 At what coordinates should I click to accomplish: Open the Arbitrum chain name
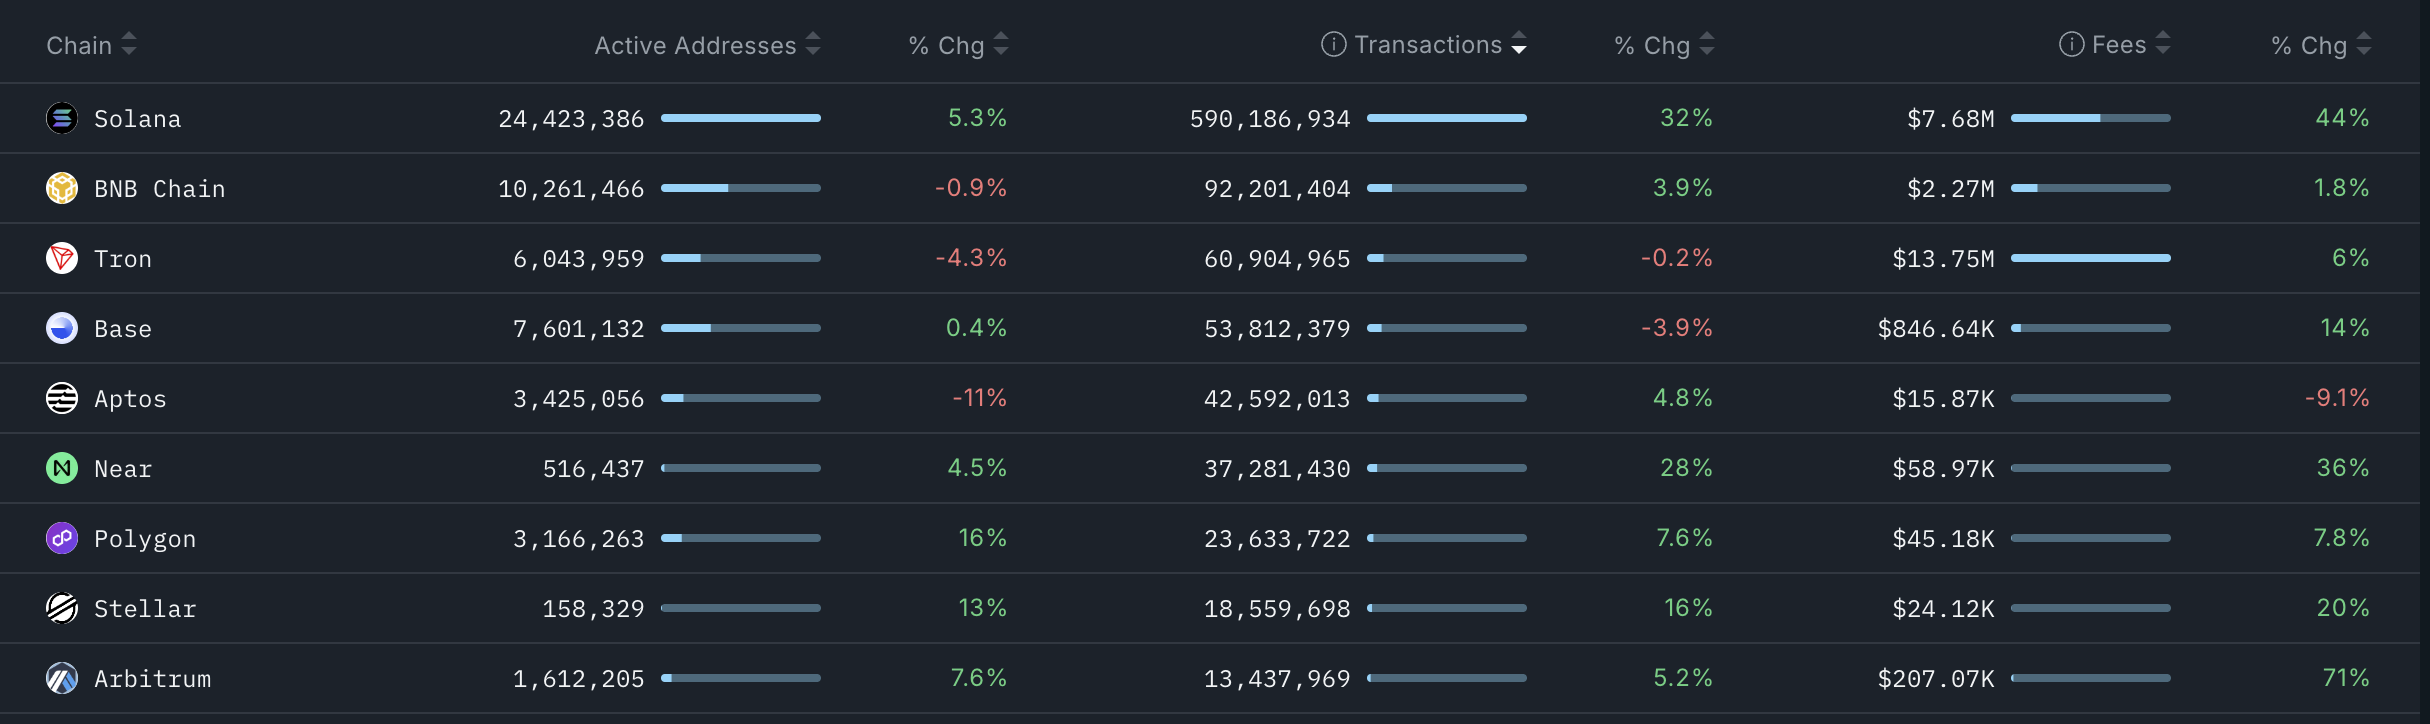tap(153, 679)
